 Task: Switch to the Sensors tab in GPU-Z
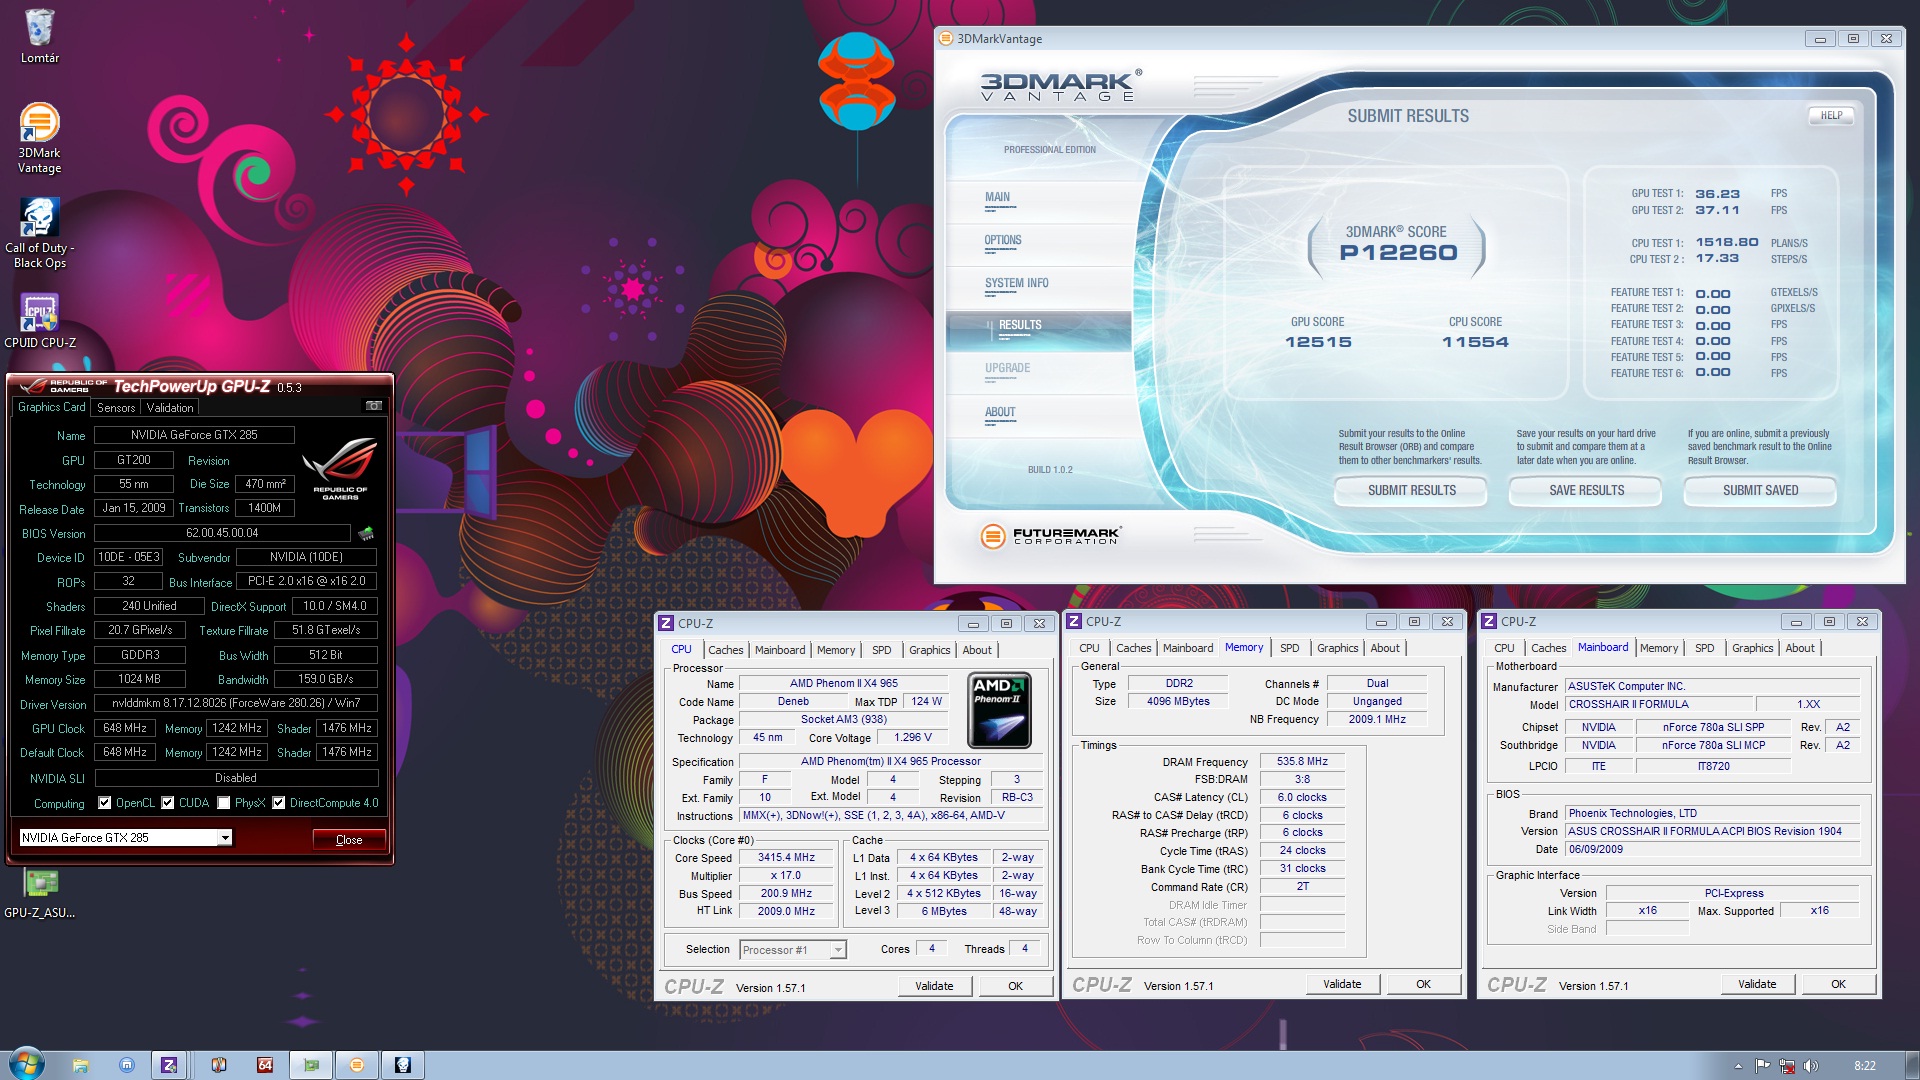[x=116, y=408]
